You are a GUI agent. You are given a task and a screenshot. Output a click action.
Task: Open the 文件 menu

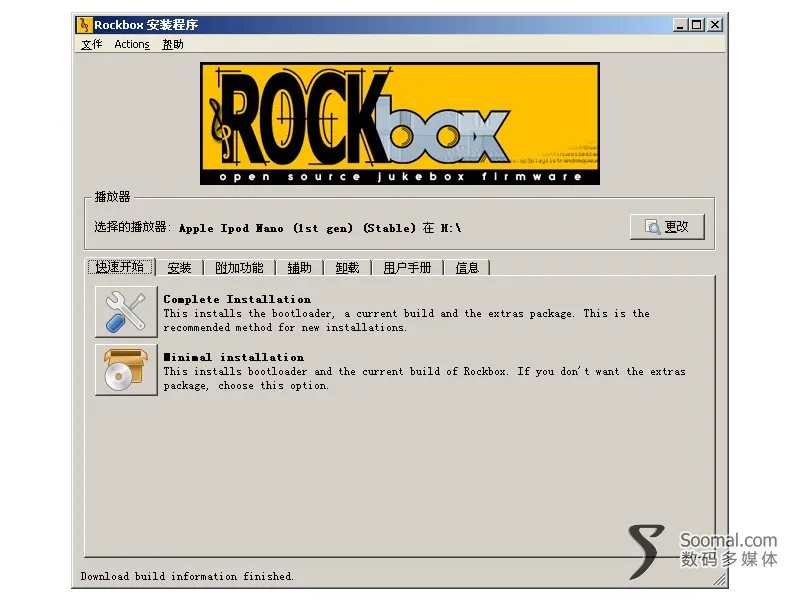click(x=92, y=44)
